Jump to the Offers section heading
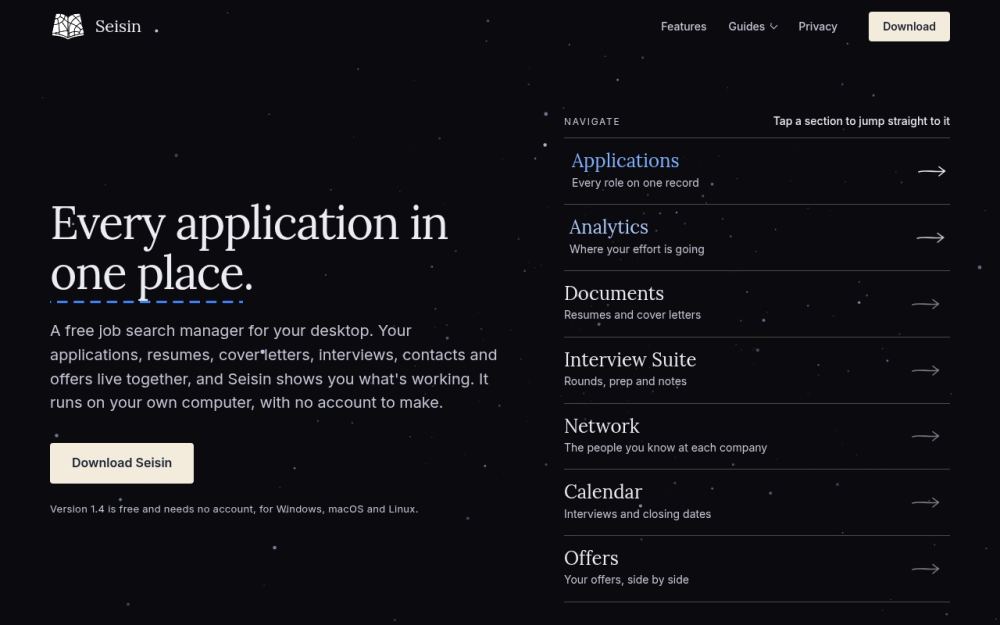Viewport: 1000px width, 625px height. click(x=591, y=558)
